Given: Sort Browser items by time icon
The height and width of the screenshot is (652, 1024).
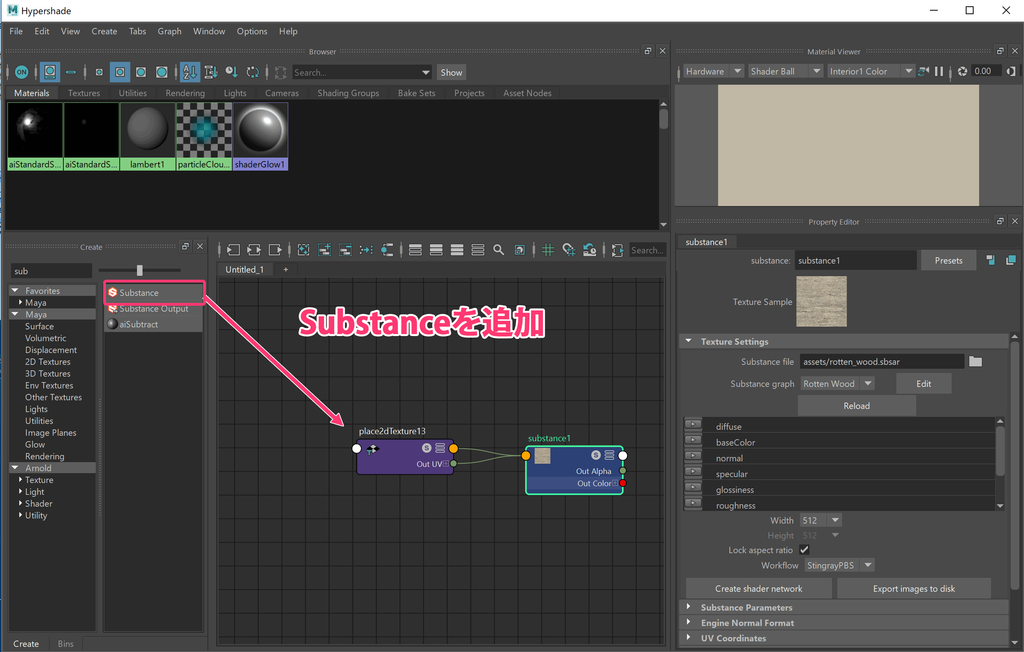Looking at the screenshot, I should click(x=231, y=72).
